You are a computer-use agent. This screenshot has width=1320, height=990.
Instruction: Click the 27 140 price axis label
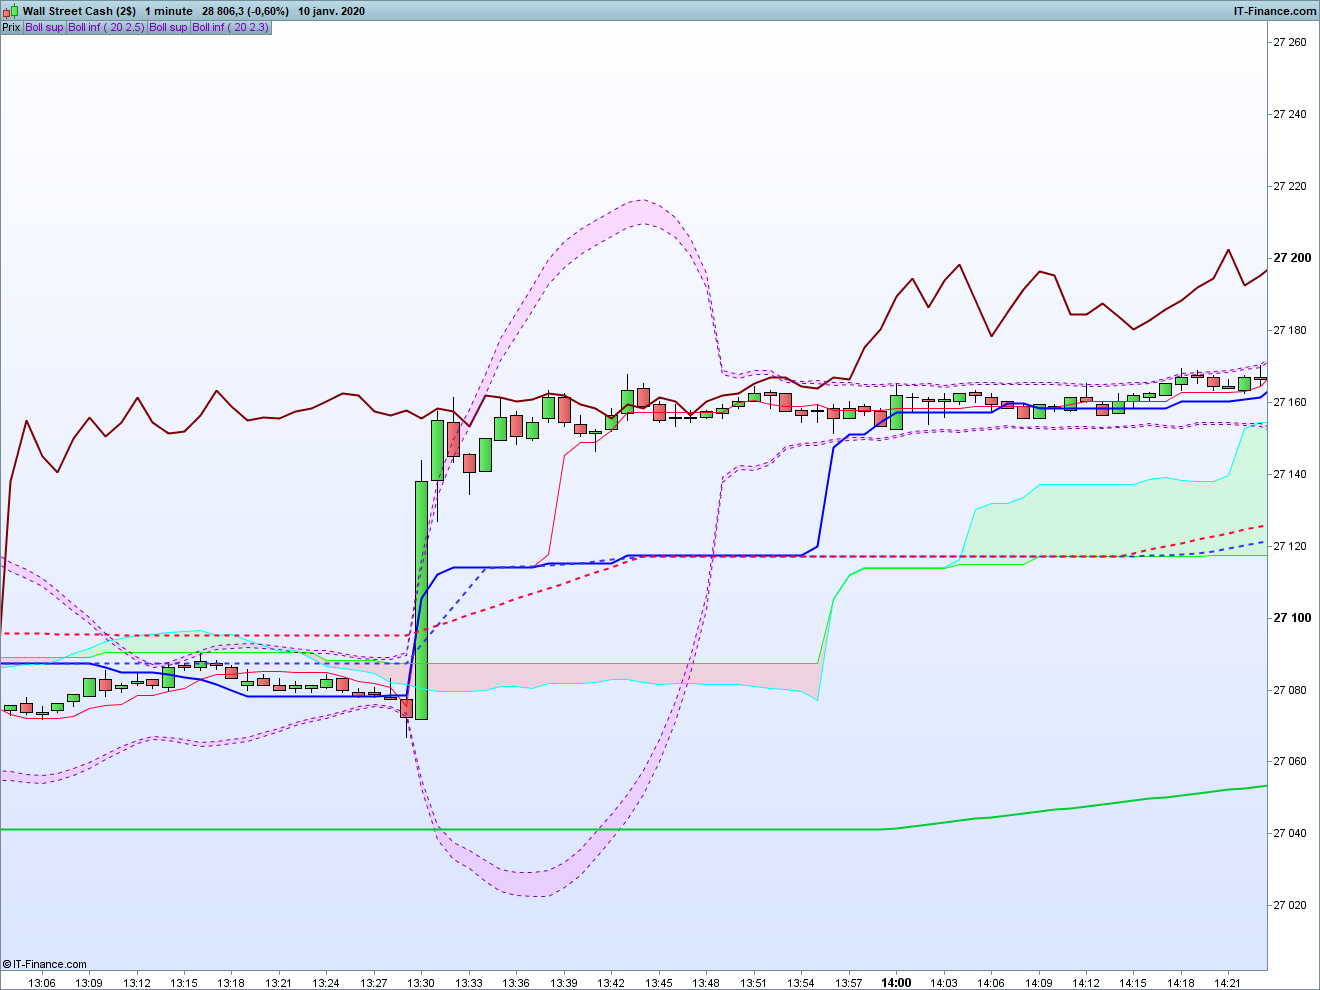(1289, 474)
